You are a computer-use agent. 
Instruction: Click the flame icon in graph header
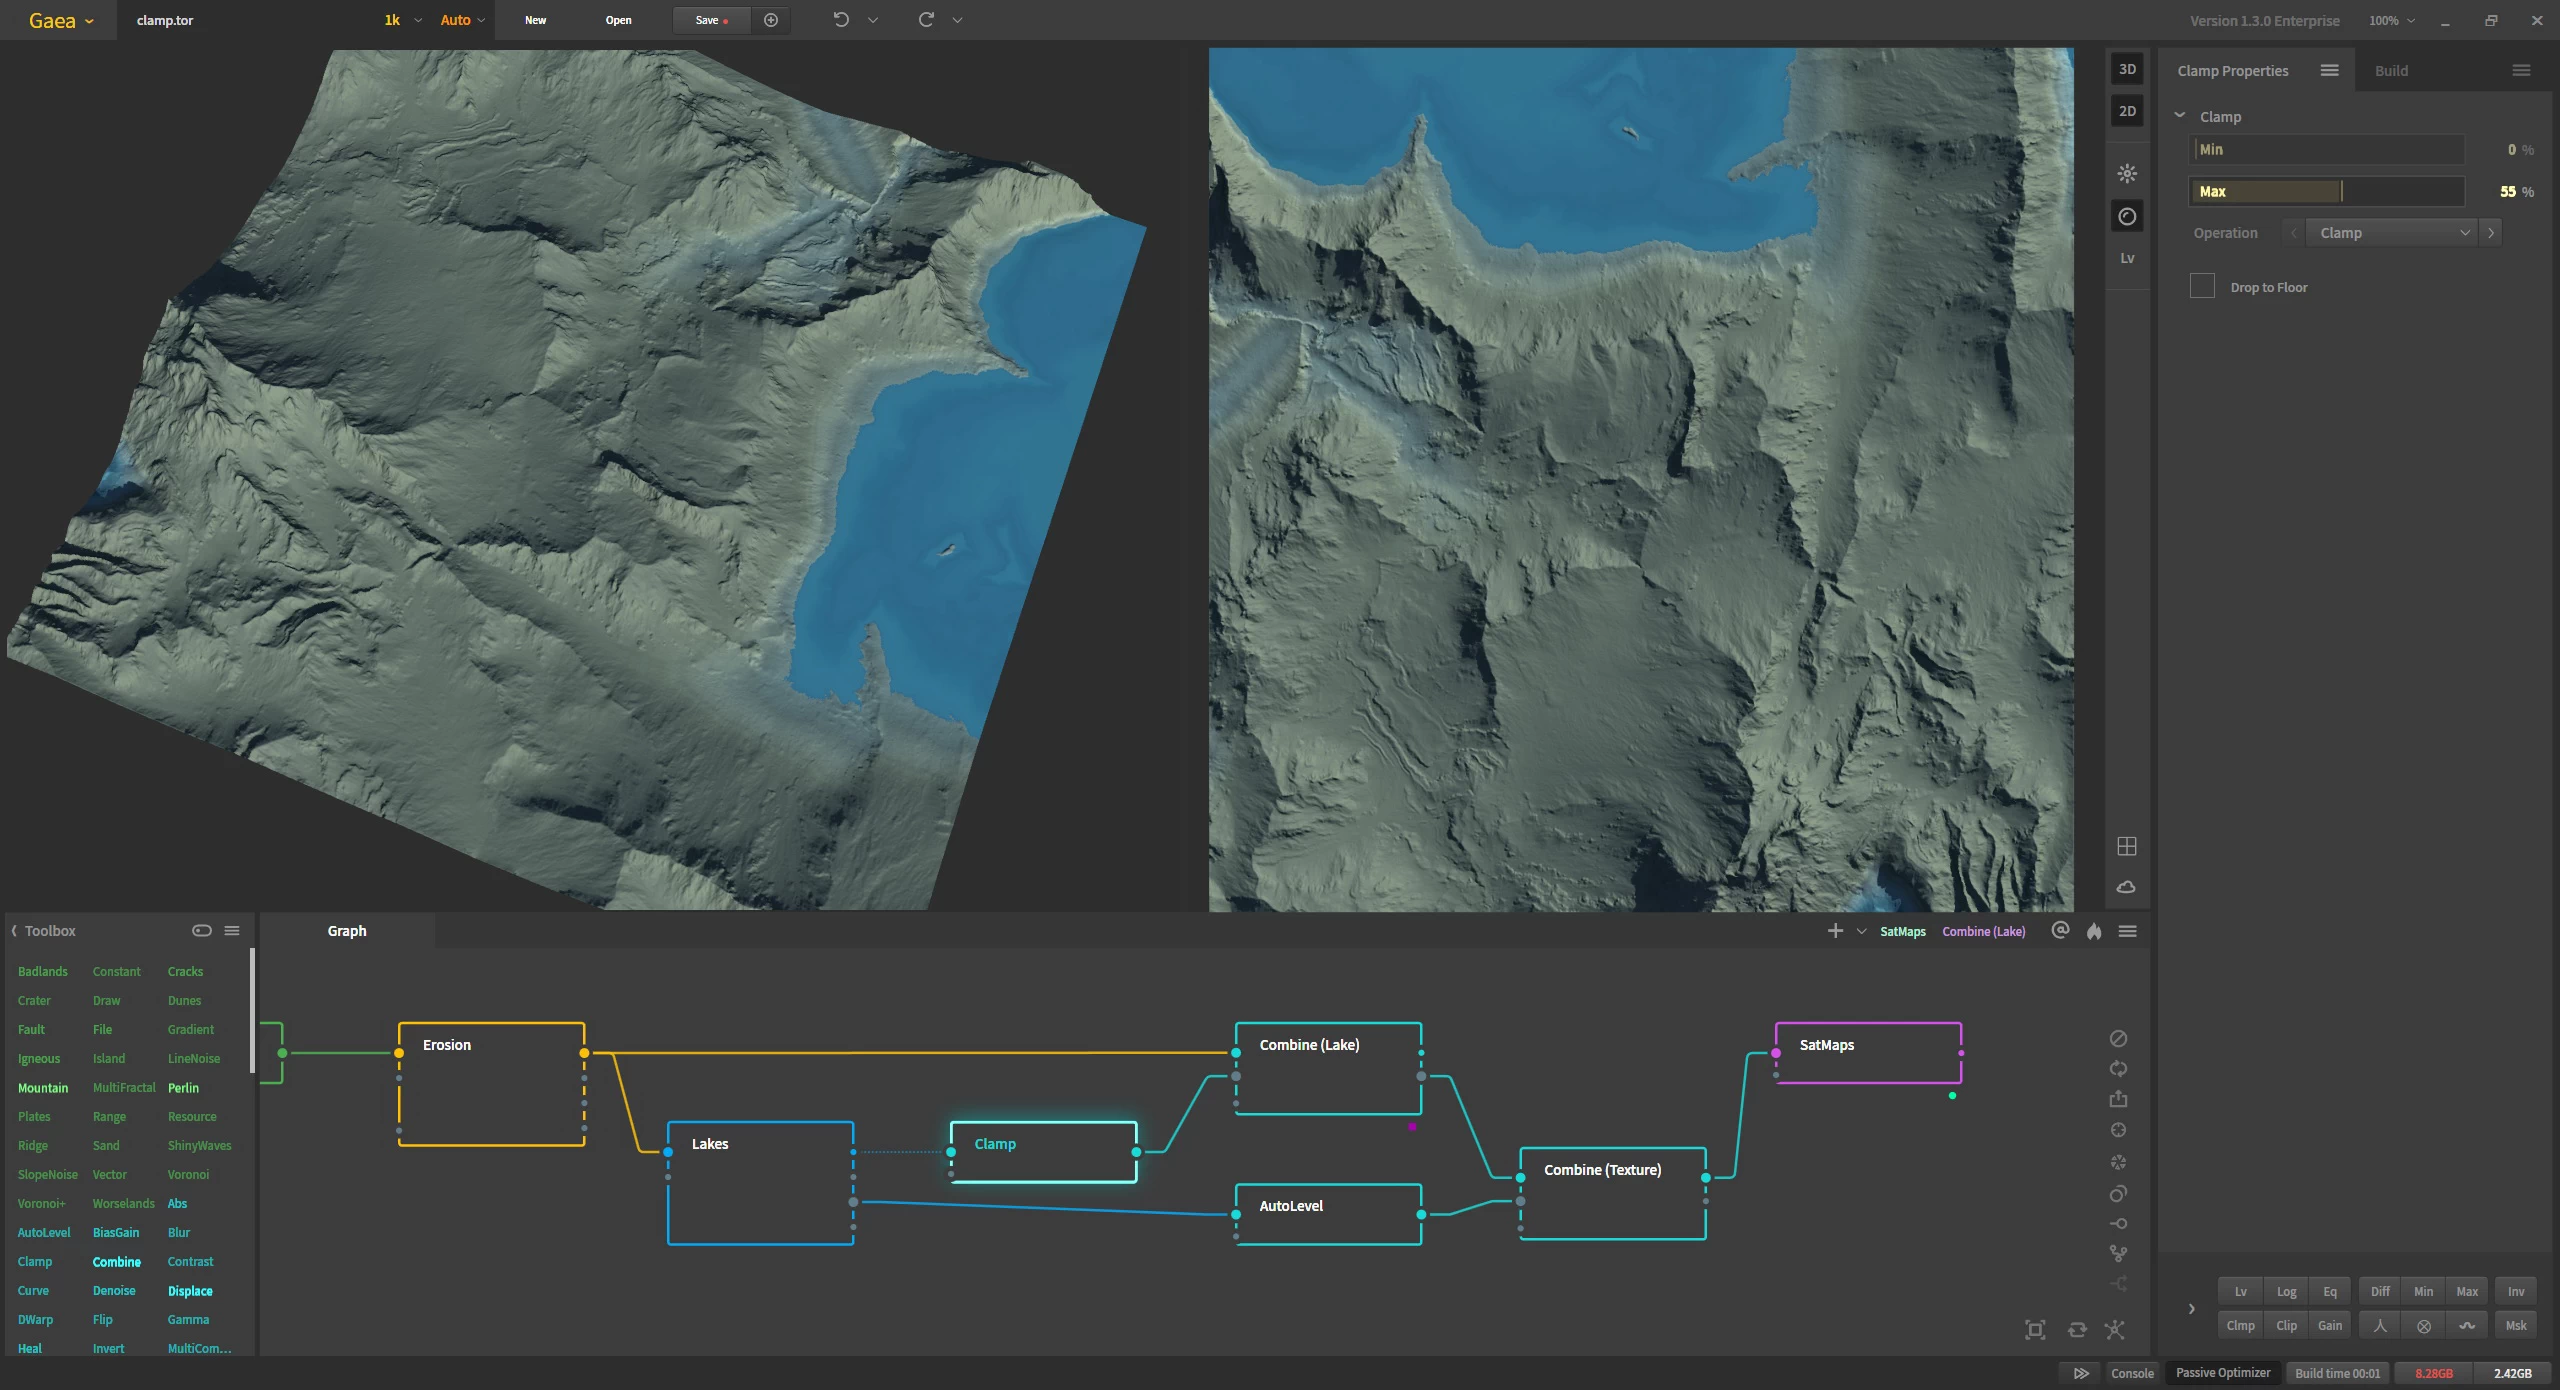click(2094, 931)
